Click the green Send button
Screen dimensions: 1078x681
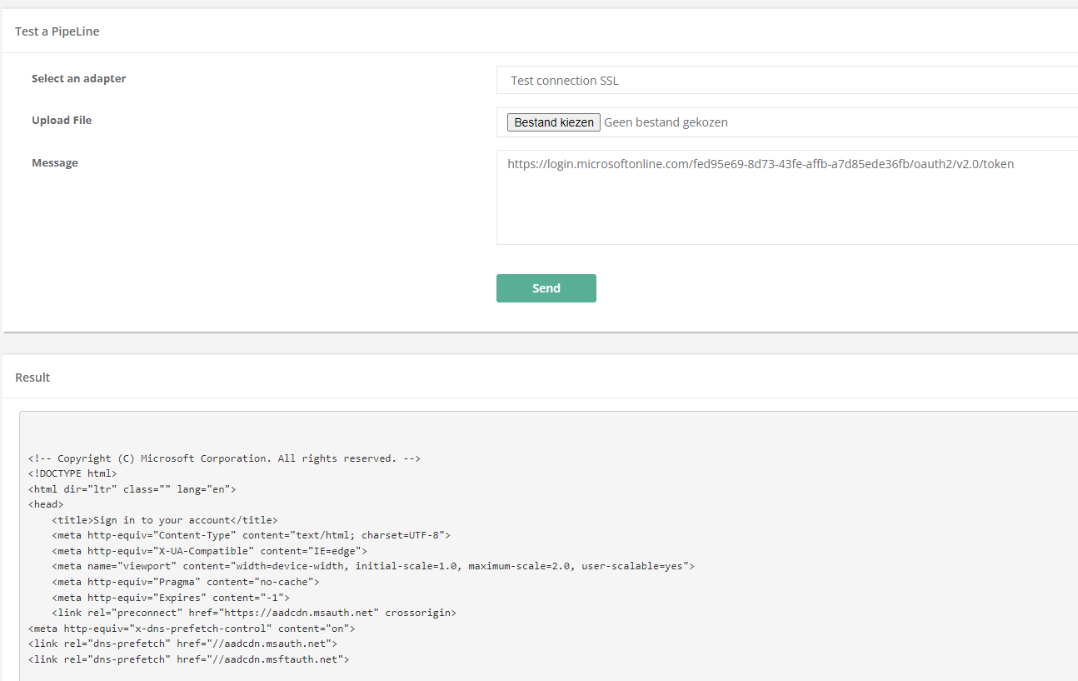click(x=546, y=288)
